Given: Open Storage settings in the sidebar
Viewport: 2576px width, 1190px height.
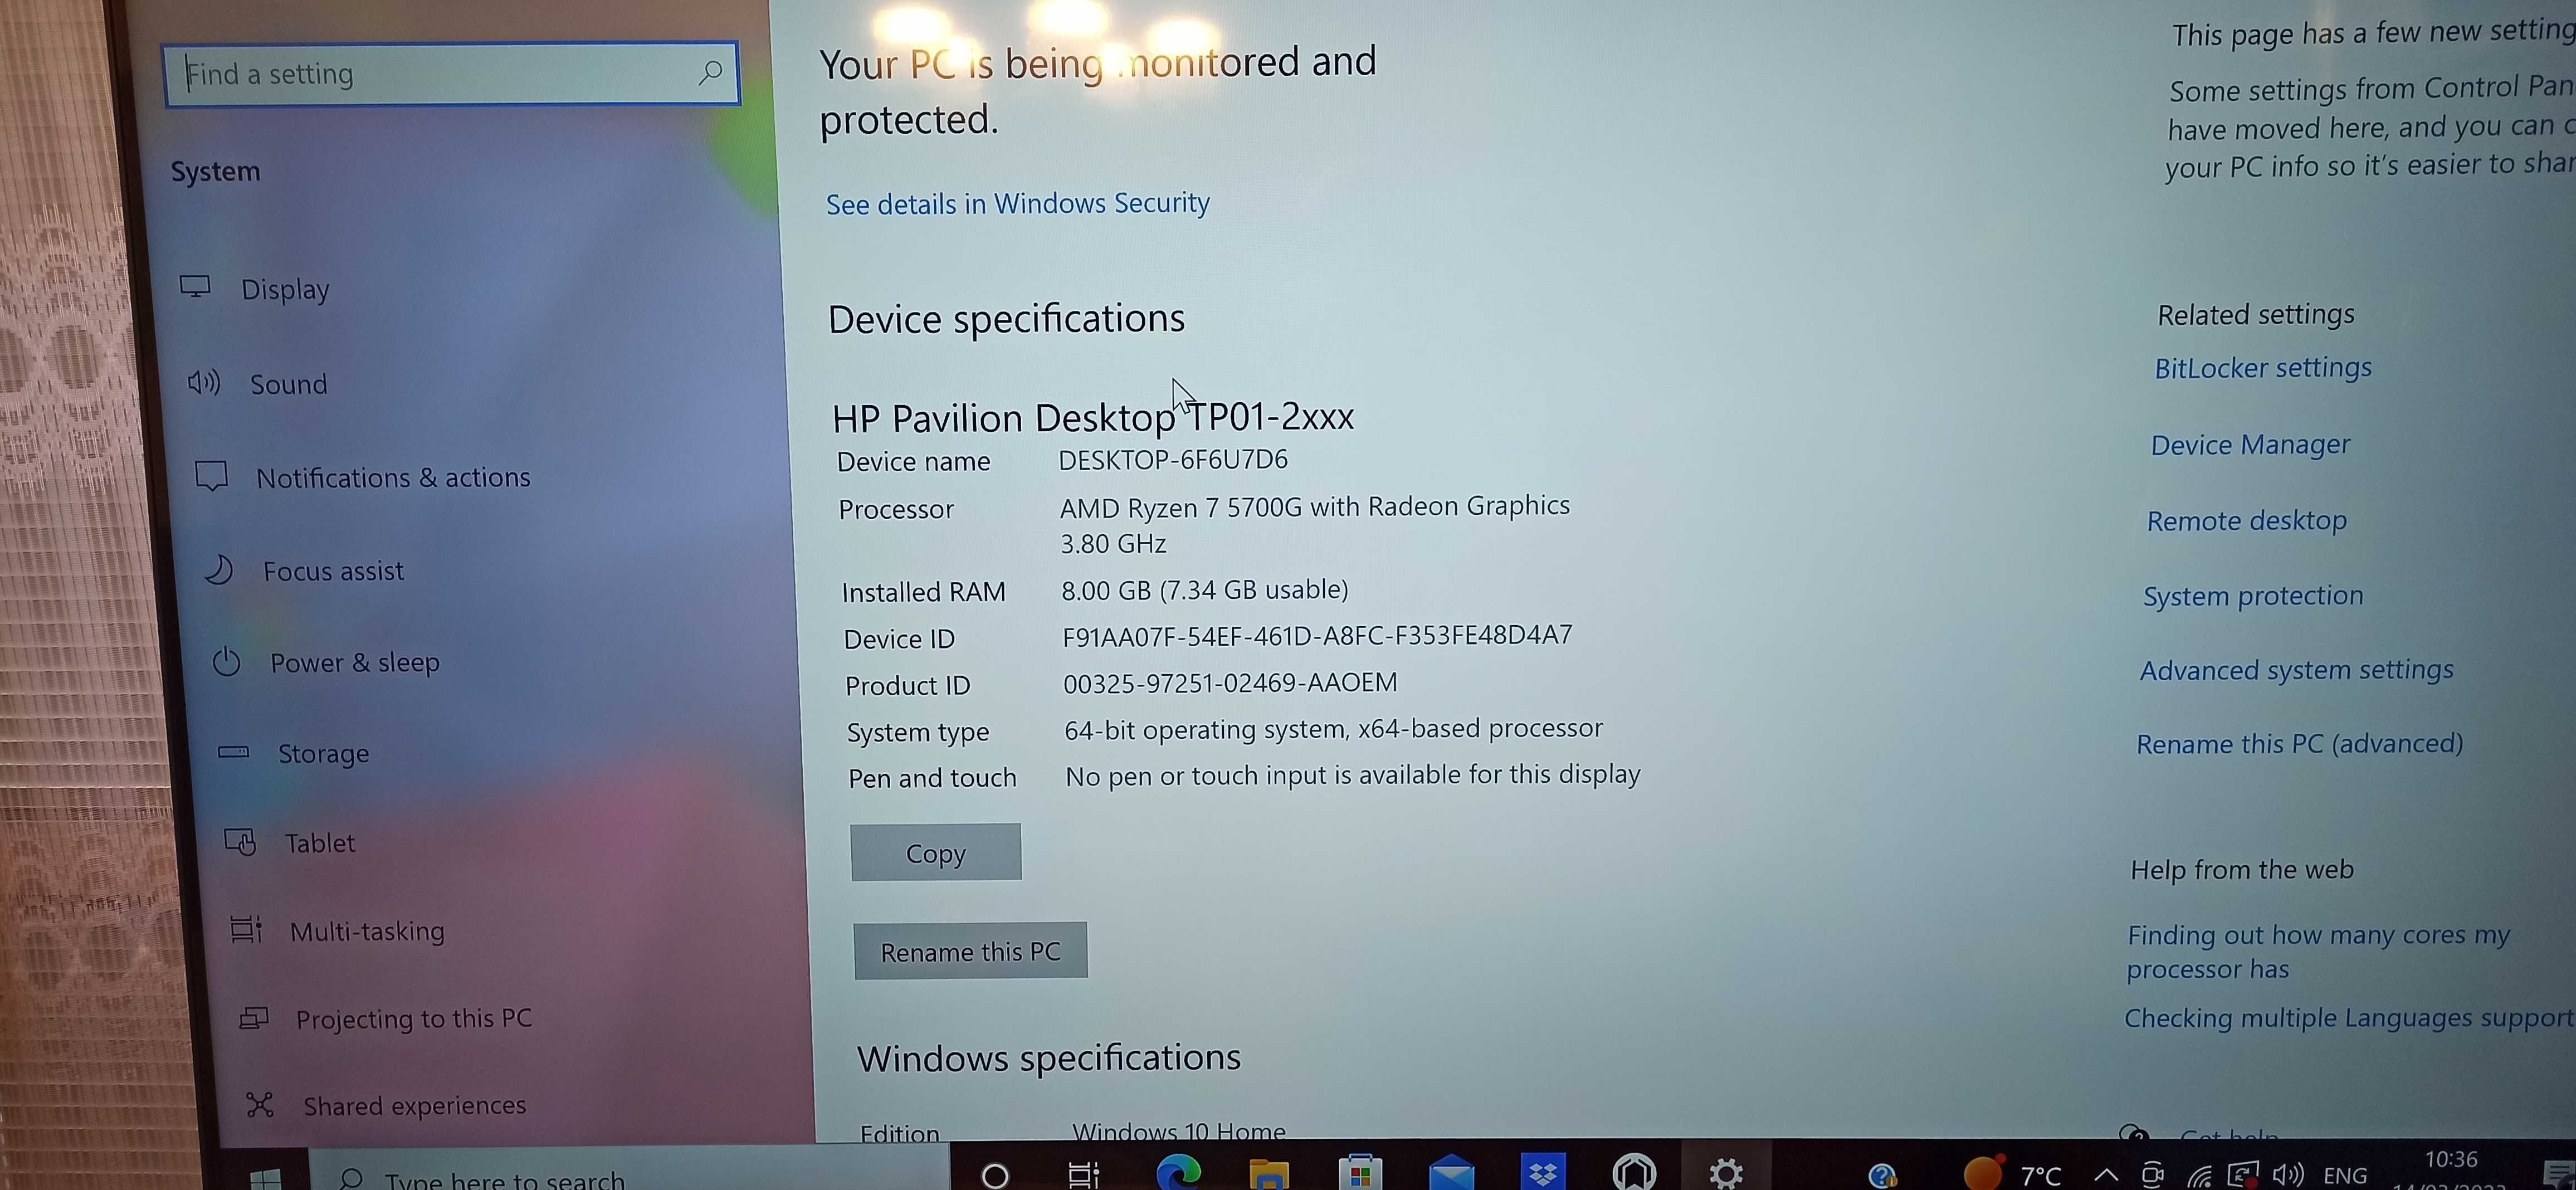Looking at the screenshot, I should (323, 753).
